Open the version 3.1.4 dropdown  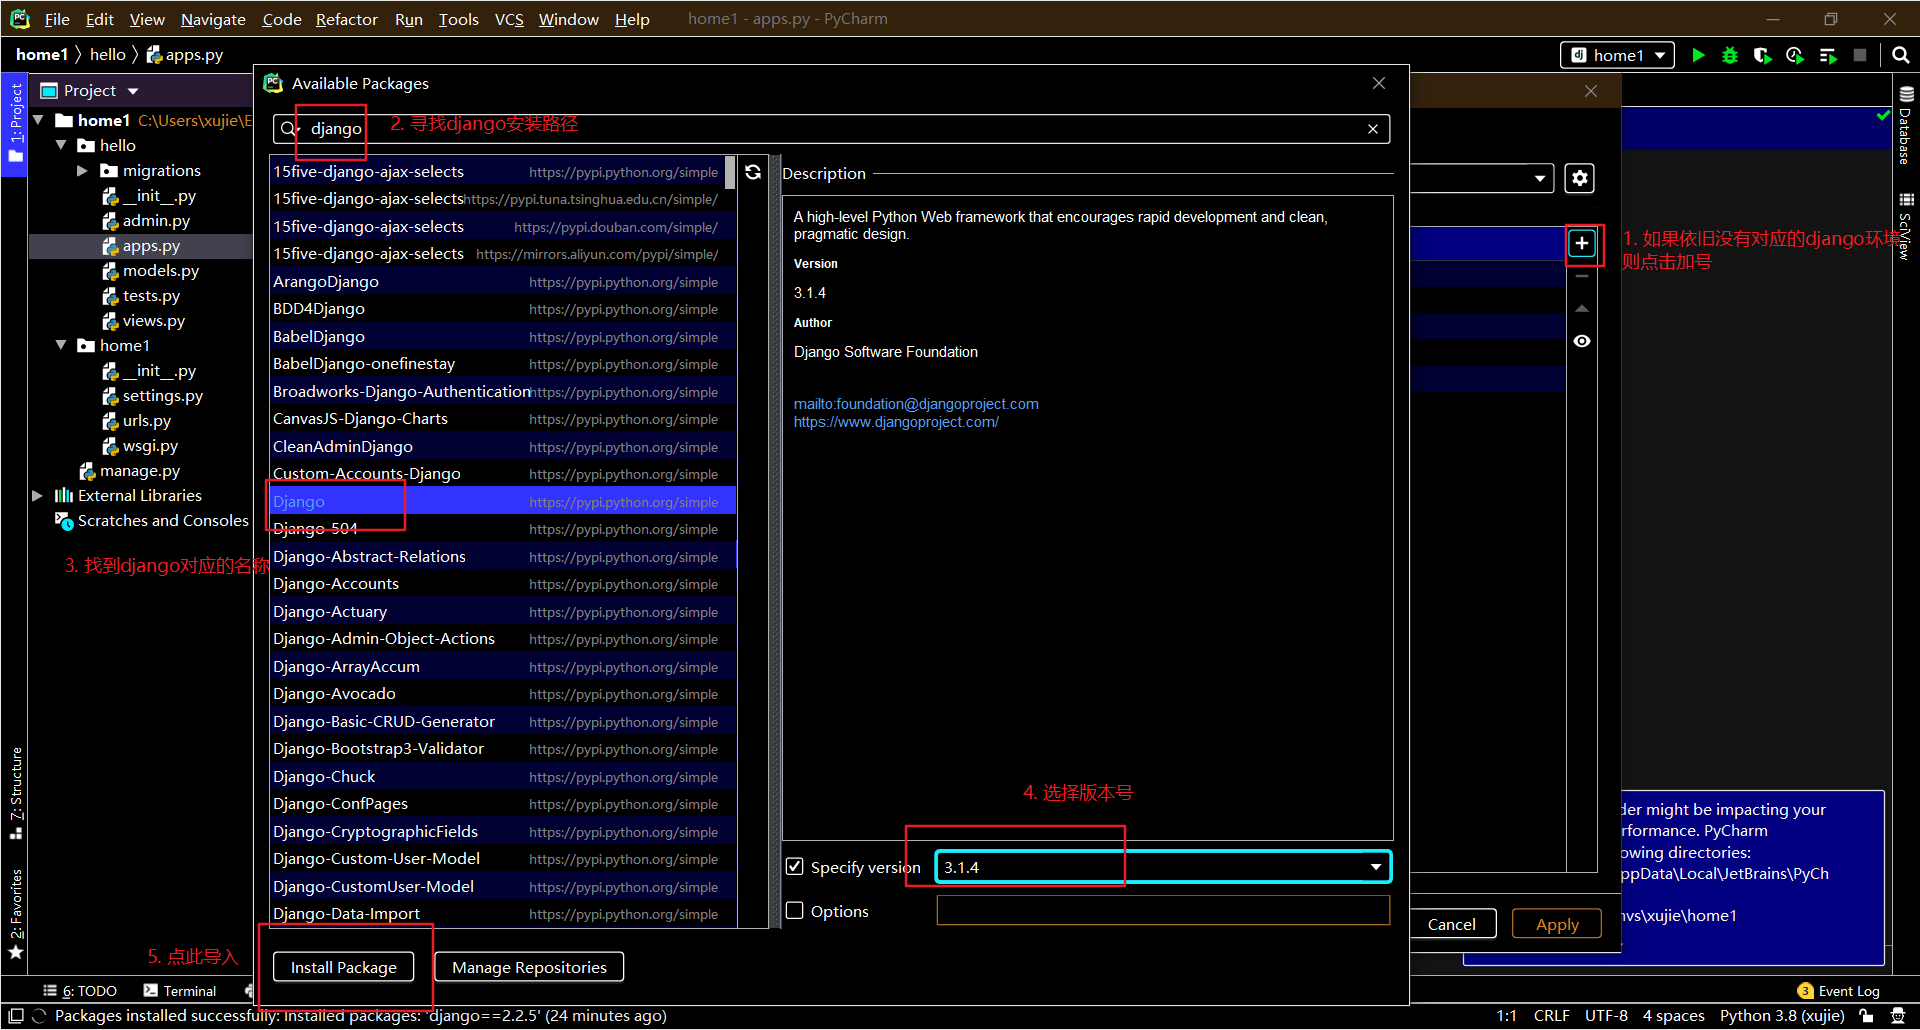click(1376, 867)
